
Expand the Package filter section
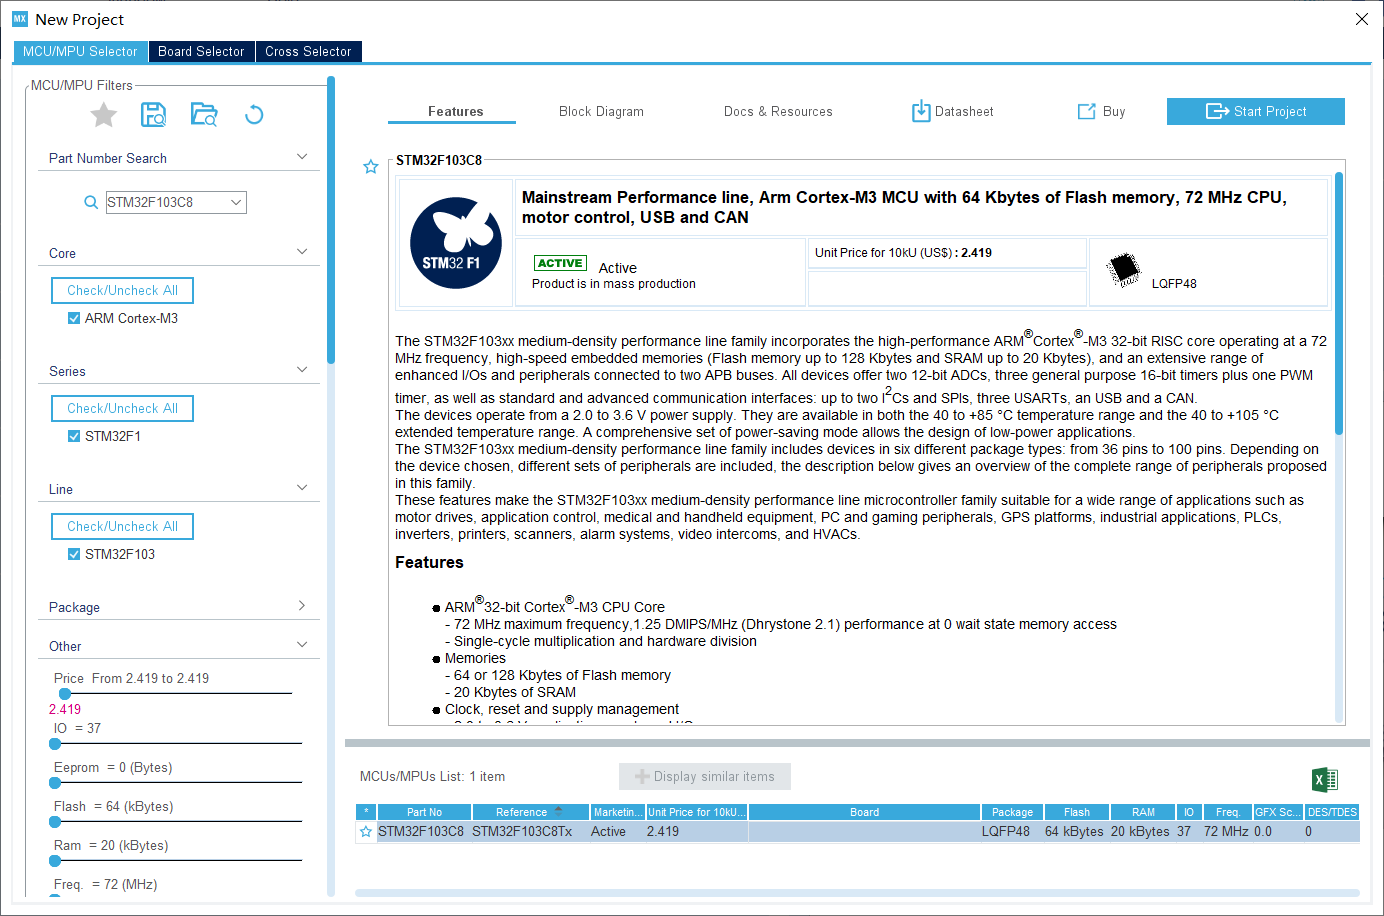click(x=302, y=607)
